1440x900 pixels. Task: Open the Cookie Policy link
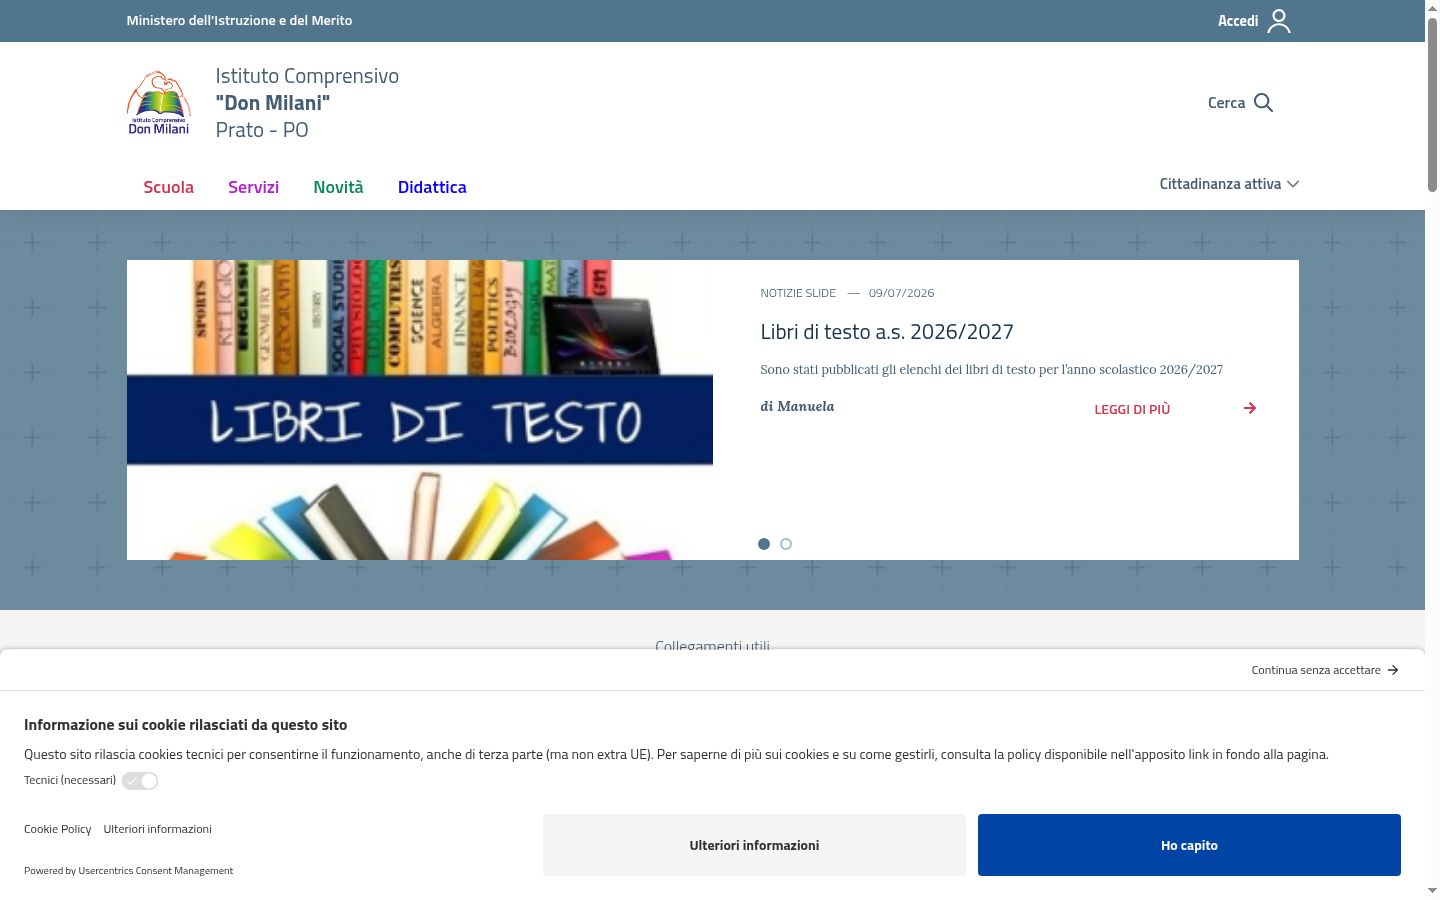click(x=57, y=829)
